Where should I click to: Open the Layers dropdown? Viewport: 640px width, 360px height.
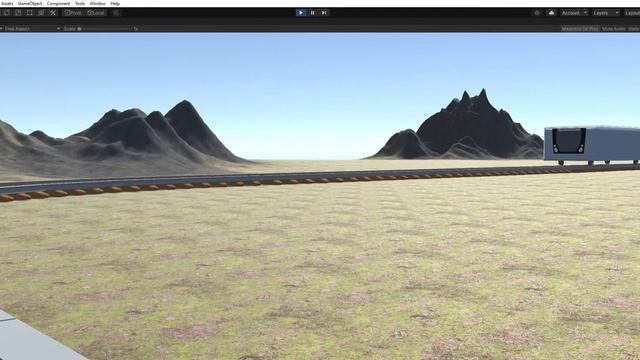606,13
